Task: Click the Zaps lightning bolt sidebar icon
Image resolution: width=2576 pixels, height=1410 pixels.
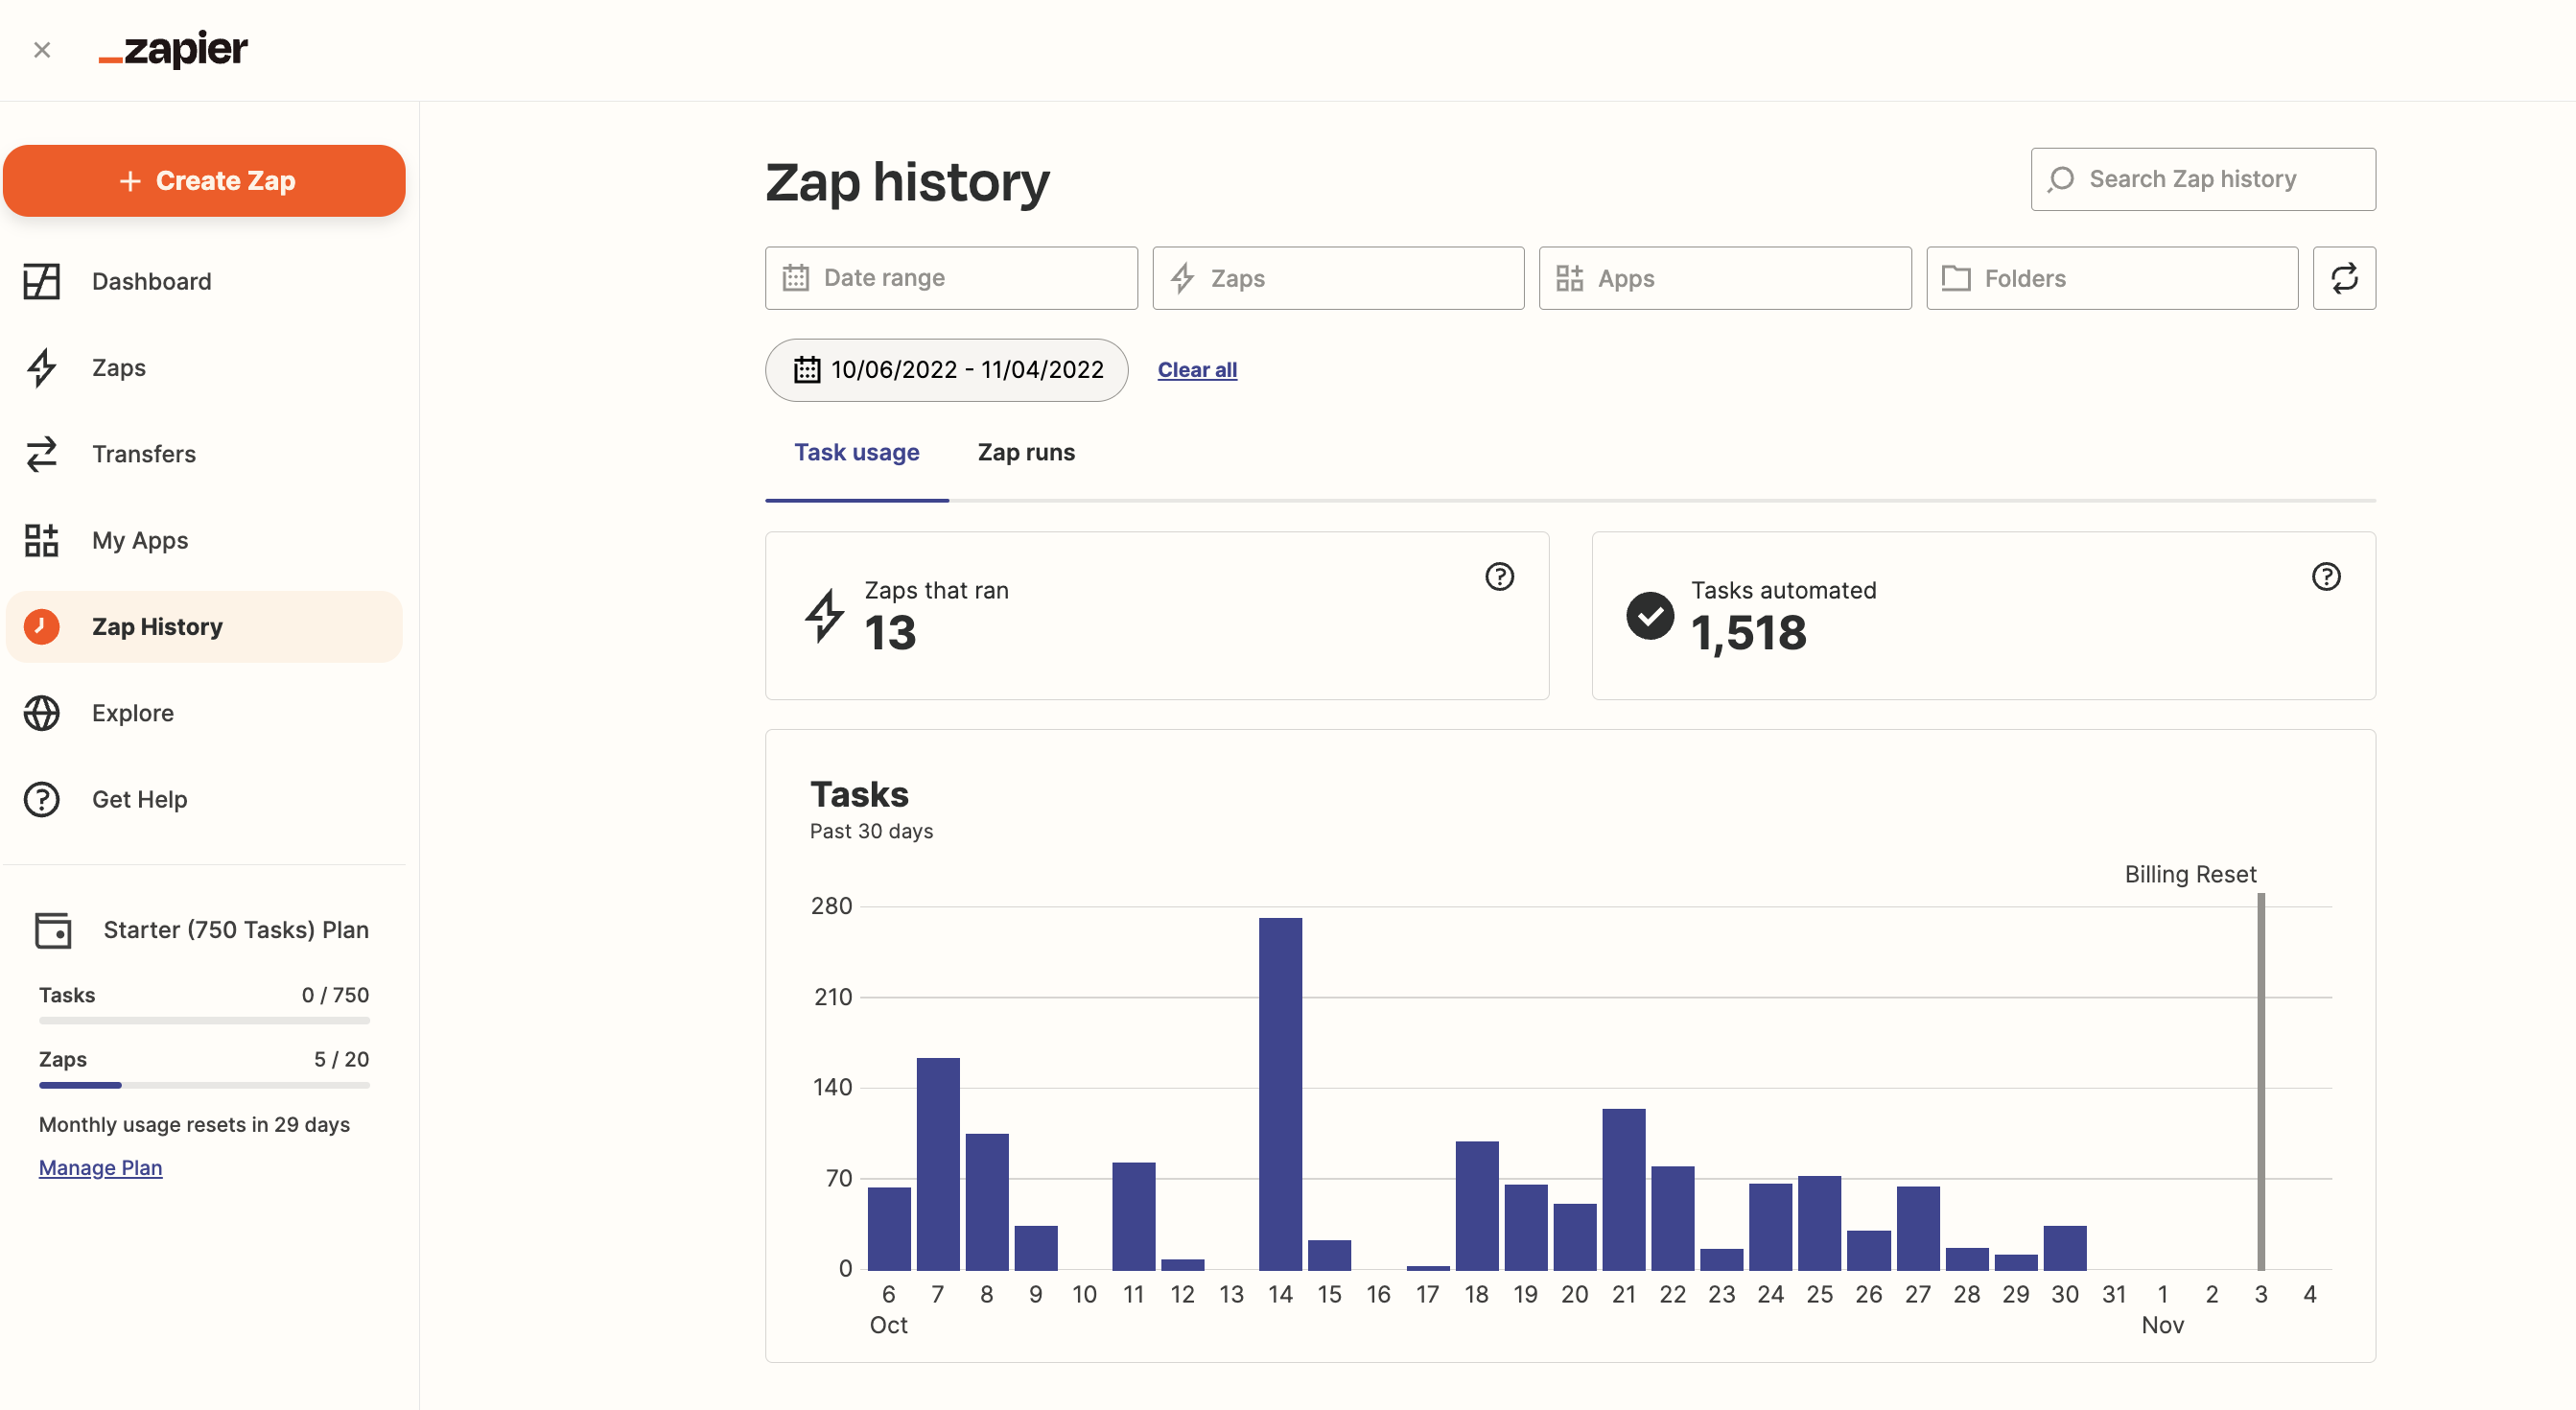Action: [41, 368]
